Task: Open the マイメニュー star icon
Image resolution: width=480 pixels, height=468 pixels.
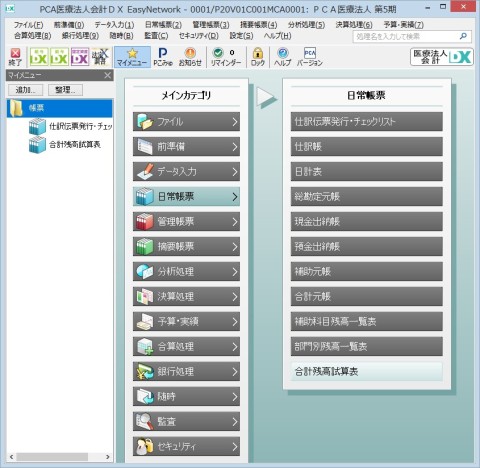Action: point(132,57)
